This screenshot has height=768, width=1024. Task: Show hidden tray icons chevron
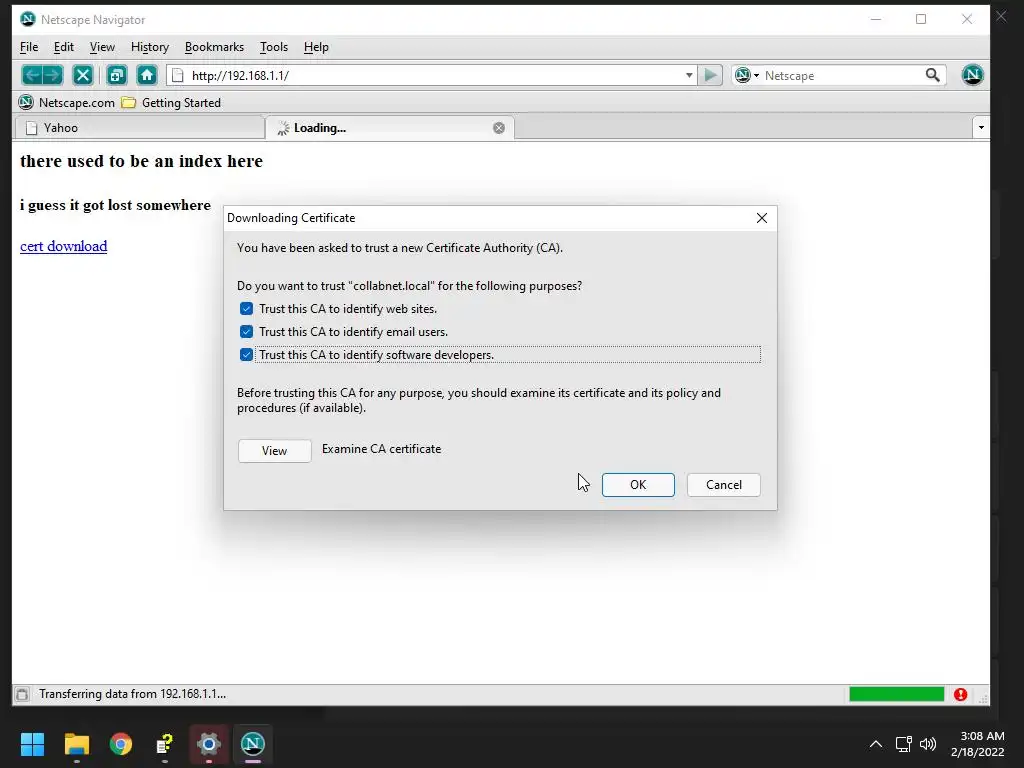(876, 744)
